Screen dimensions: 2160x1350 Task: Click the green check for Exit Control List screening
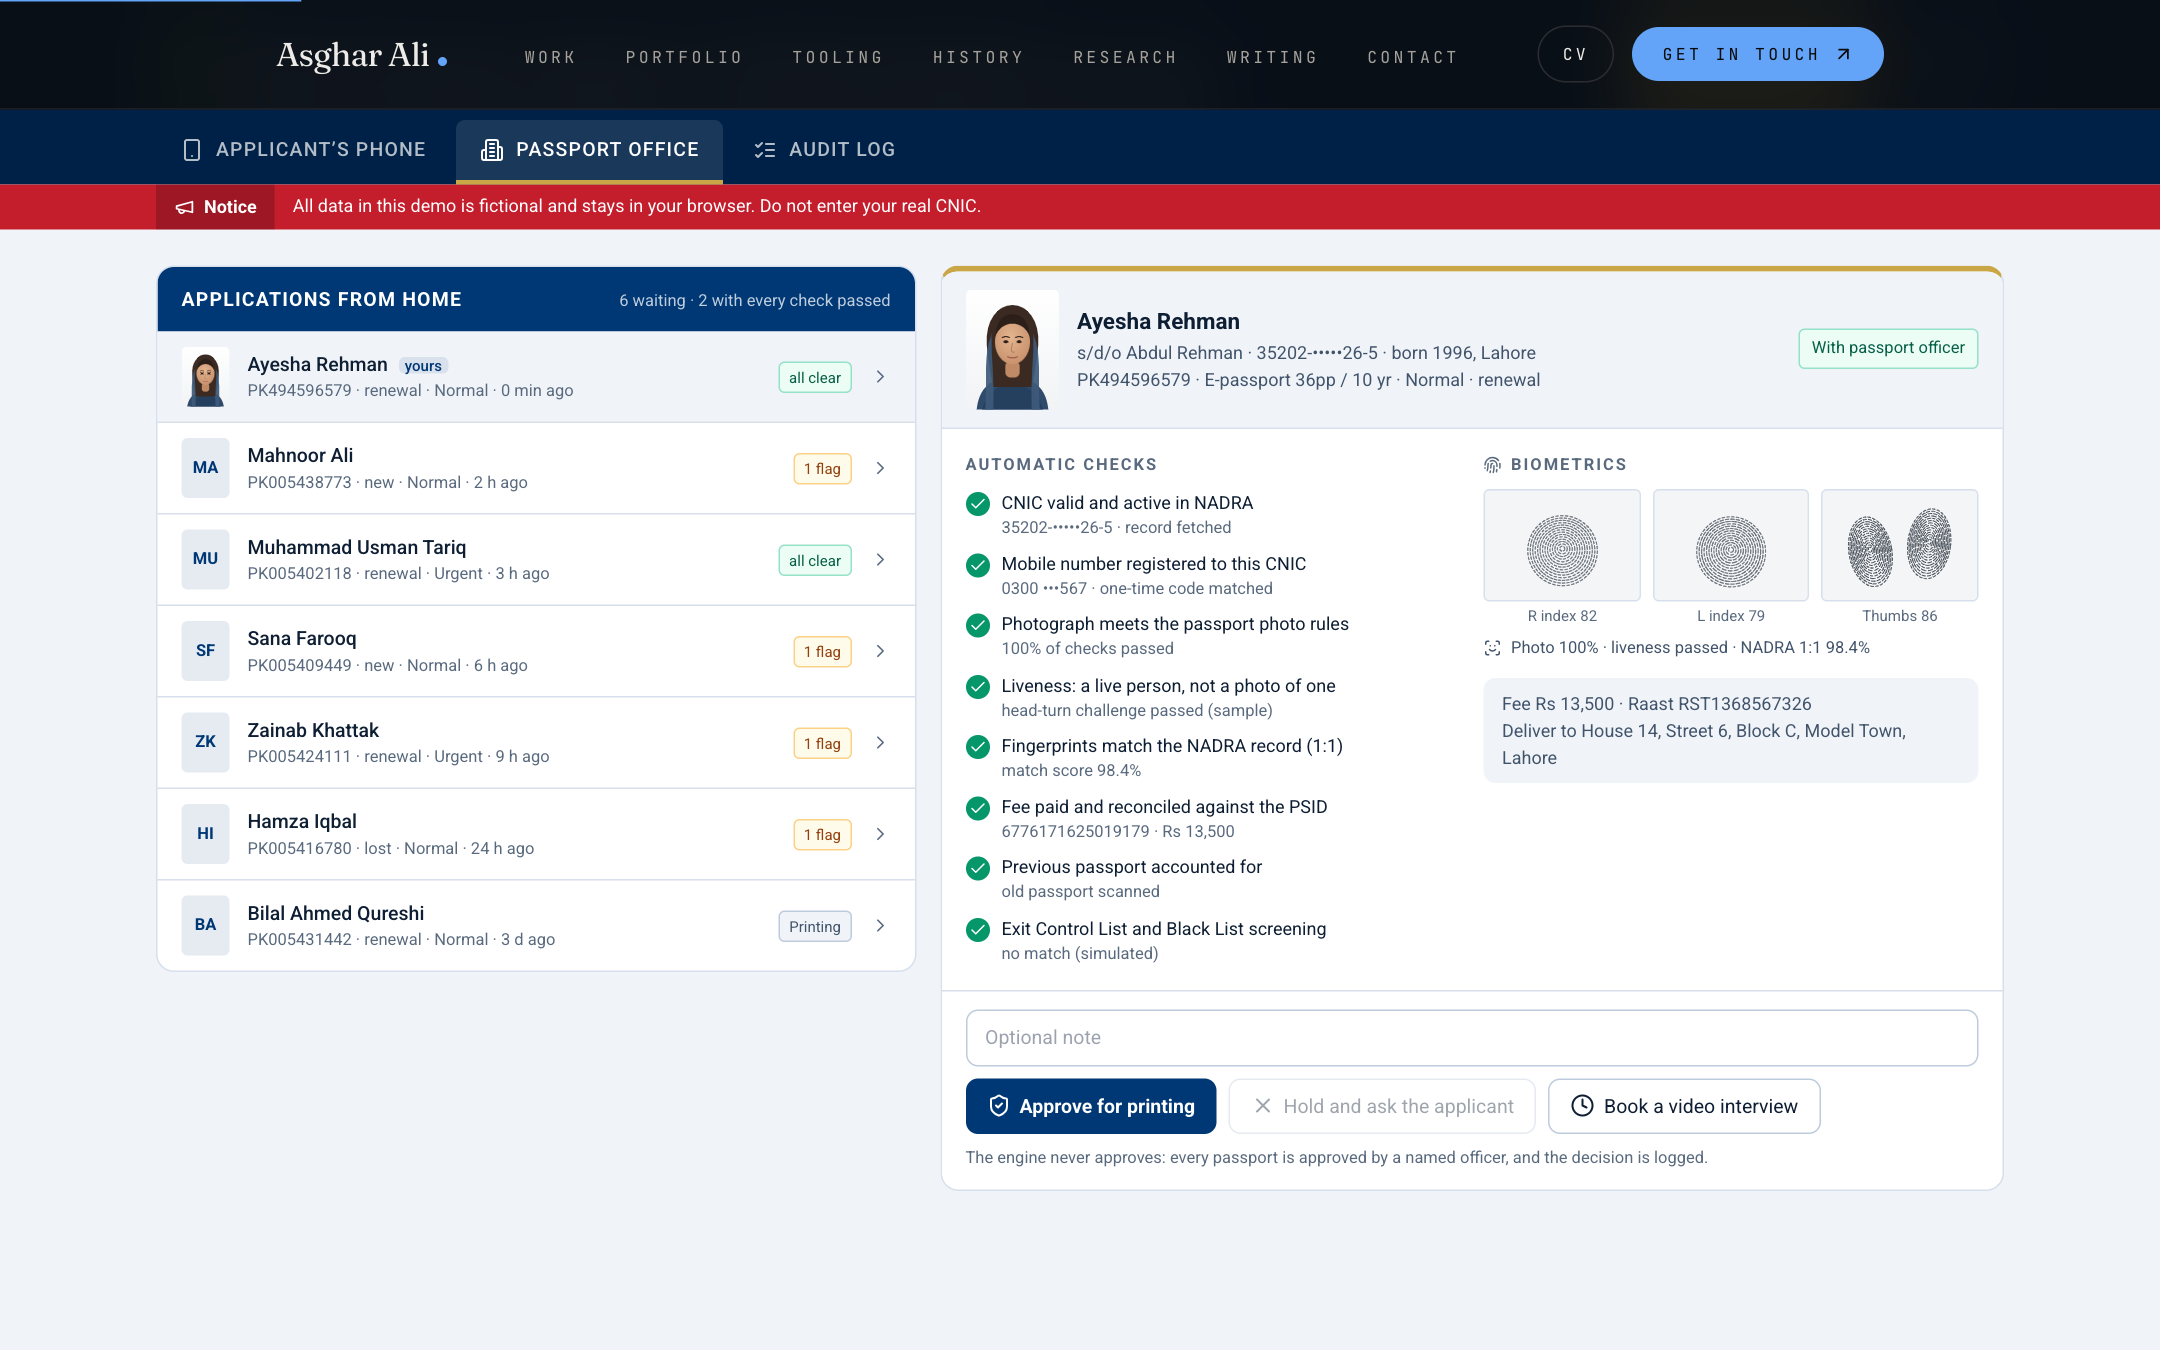pyautogui.click(x=978, y=930)
